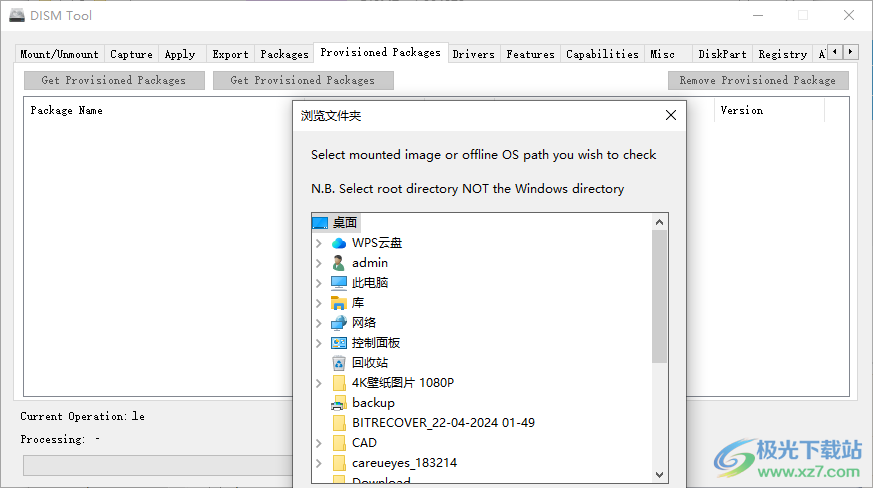
Task: Expand the admin tree node
Action: click(x=318, y=263)
